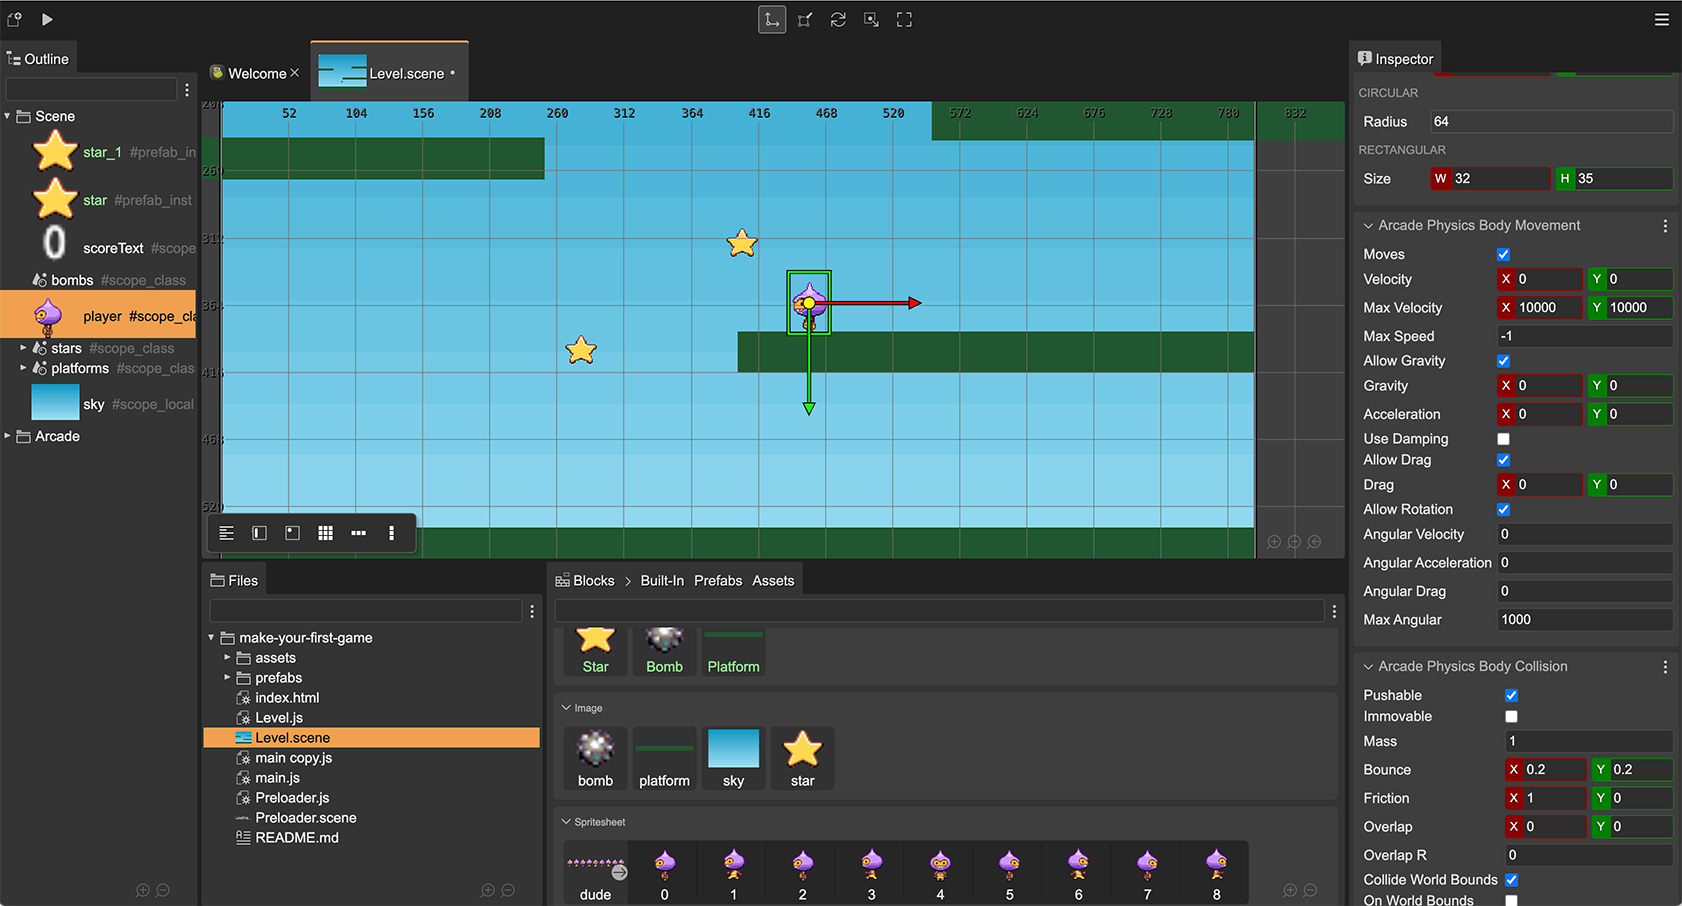Toggle fullscreen icon in top toolbar
This screenshot has height=906, width=1682.
904,20
